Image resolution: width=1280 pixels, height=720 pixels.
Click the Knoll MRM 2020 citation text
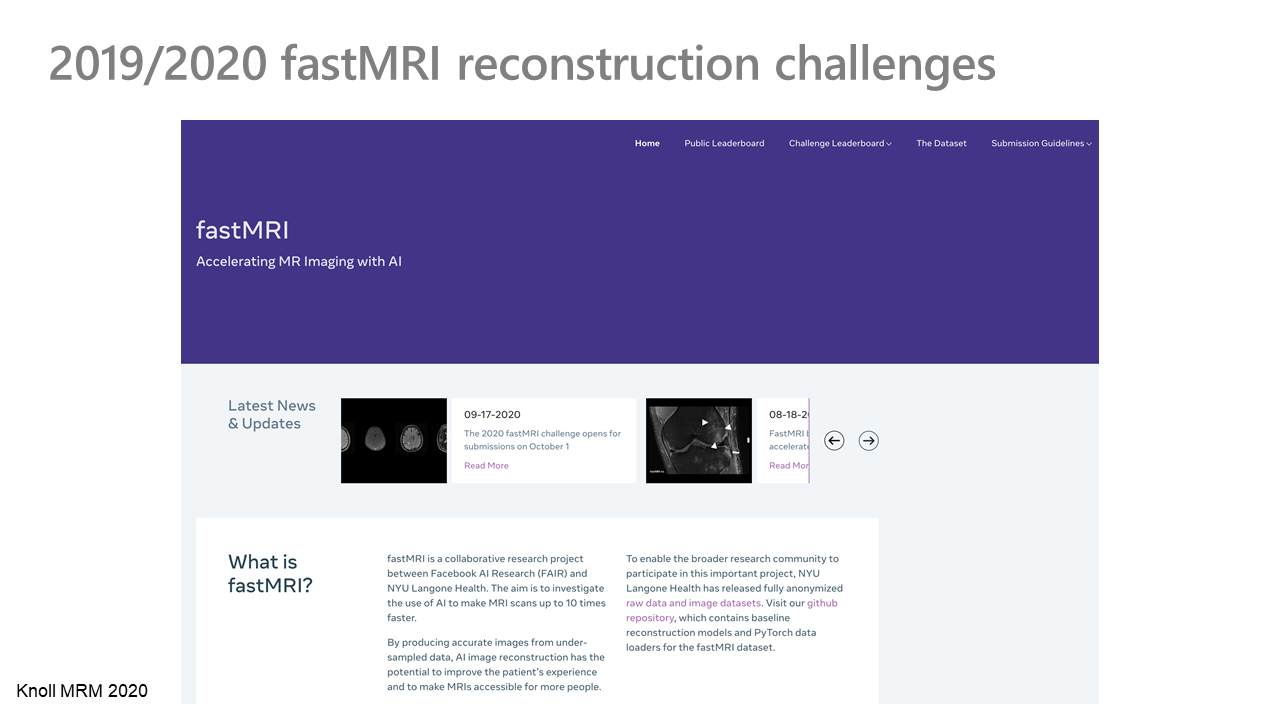(82, 691)
